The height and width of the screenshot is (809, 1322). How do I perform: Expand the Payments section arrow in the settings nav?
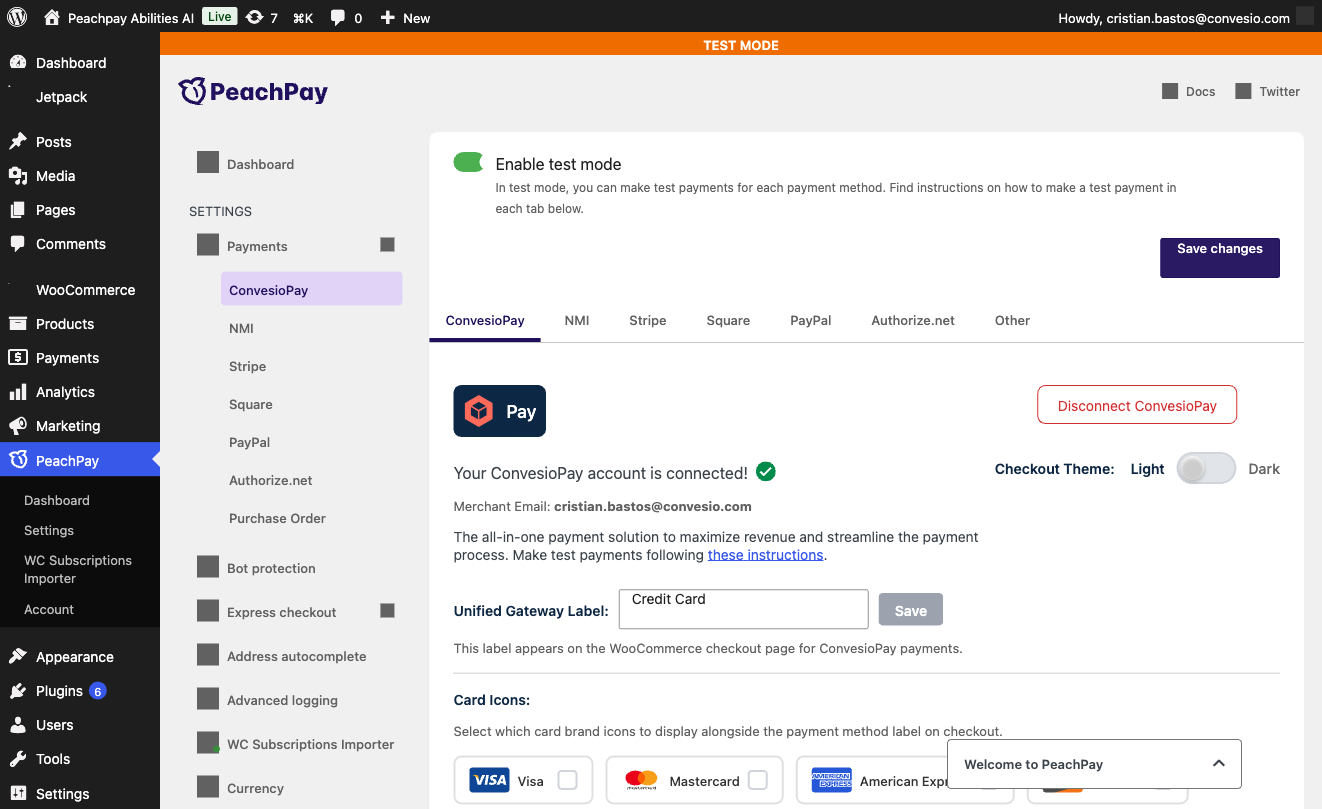(387, 245)
